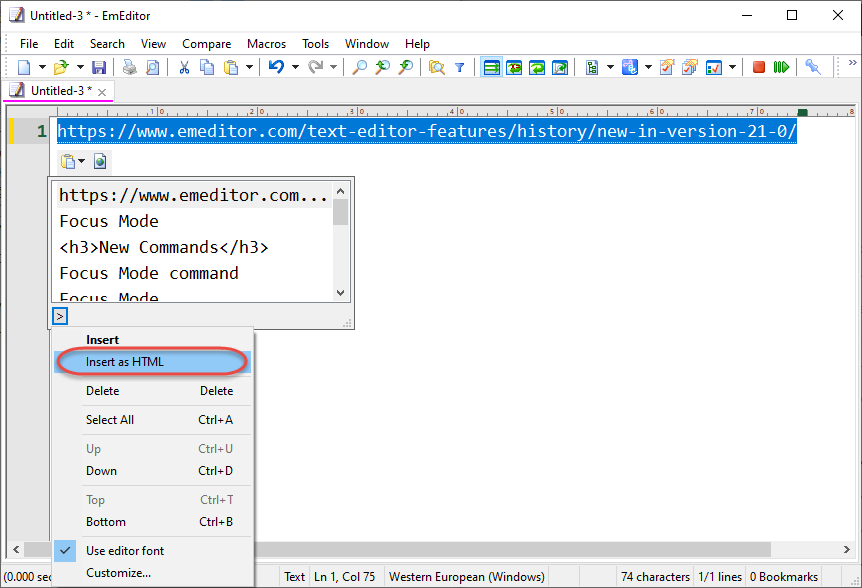Select the Focus Mode command clipboard entry
This screenshot has height=588, width=862.
tap(195, 273)
